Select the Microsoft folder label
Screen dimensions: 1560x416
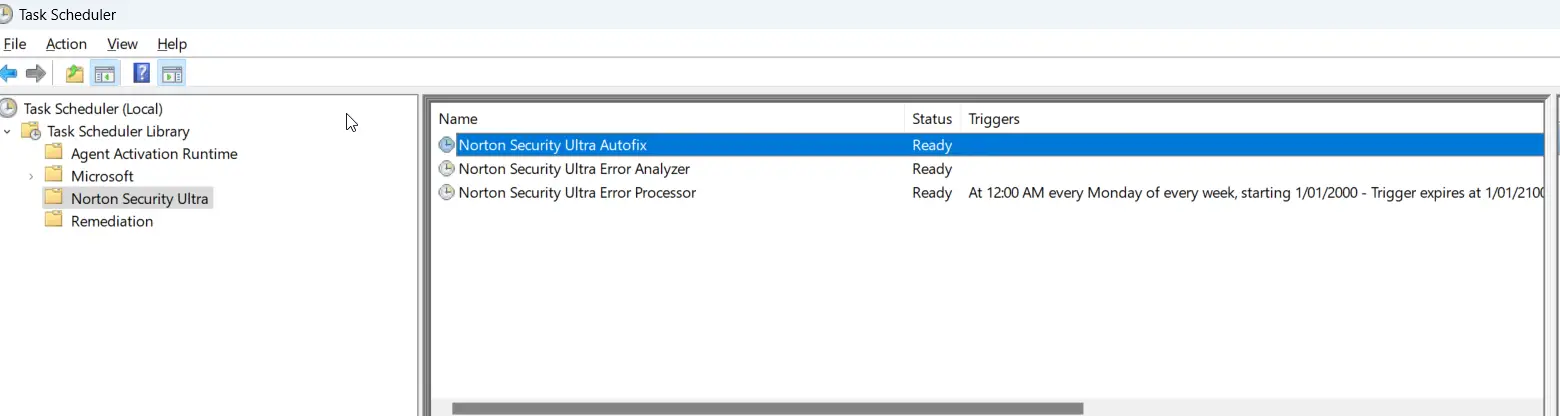pyautogui.click(x=102, y=176)
